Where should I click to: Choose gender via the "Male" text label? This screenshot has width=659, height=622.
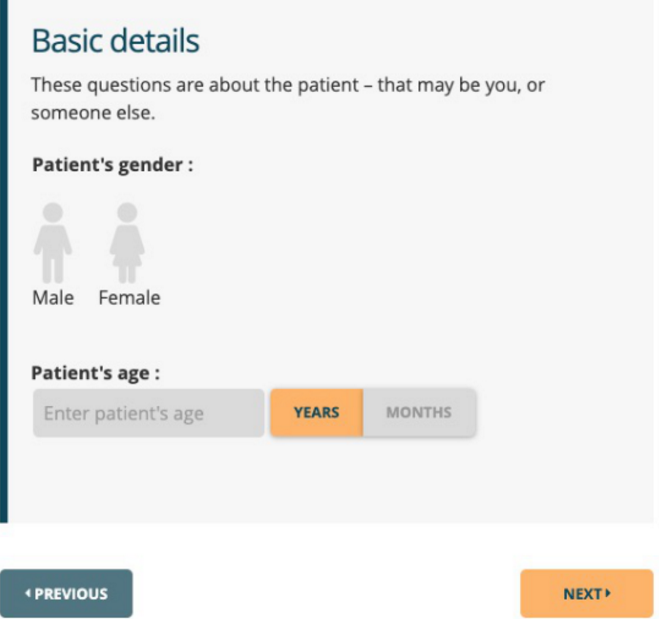coord(53,298)
